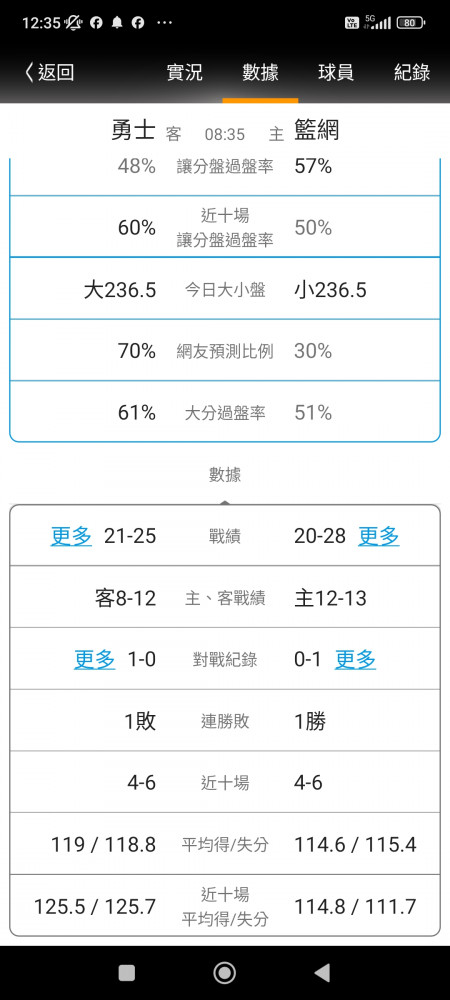The height and width of the screenshot is (1000, 450).
Task: Open 更多 link beside 20-28 record
Action: tap(379, 536)
